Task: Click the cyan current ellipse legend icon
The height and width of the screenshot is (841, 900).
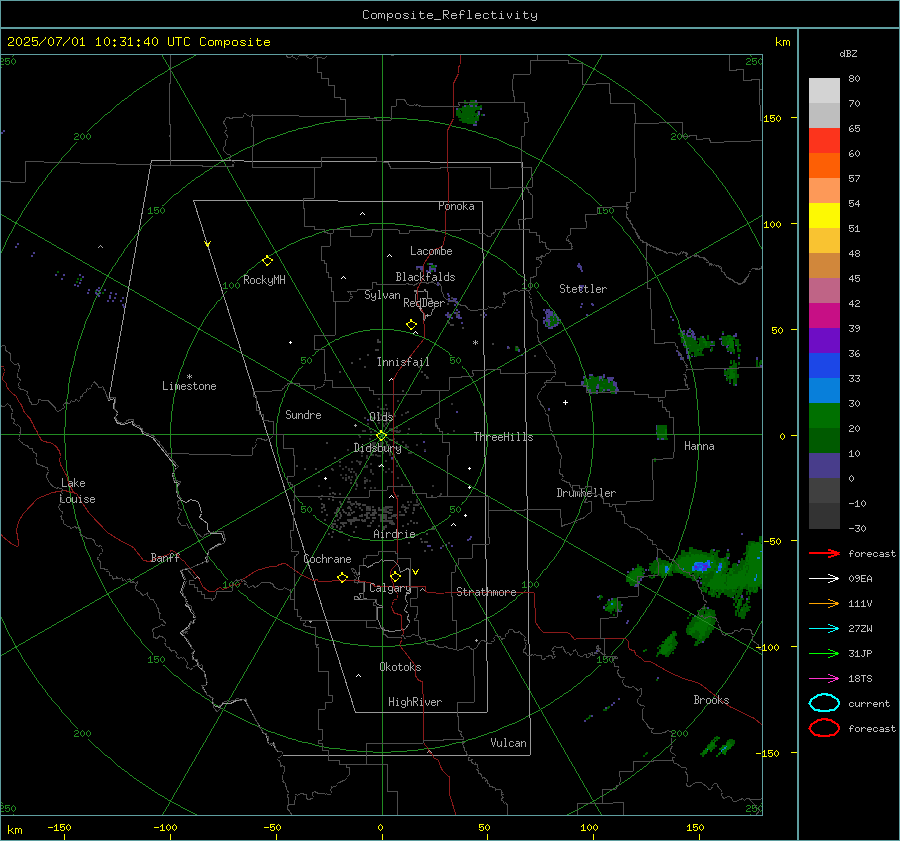Action: (x=824, y=703)
